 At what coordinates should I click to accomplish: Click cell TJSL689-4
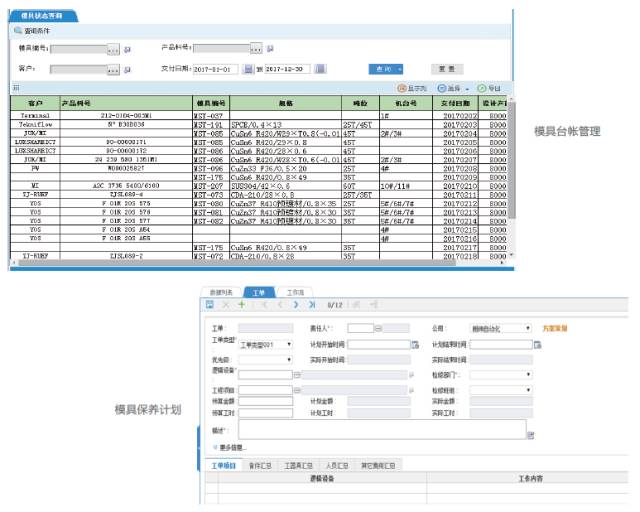[x=126, y=194]
